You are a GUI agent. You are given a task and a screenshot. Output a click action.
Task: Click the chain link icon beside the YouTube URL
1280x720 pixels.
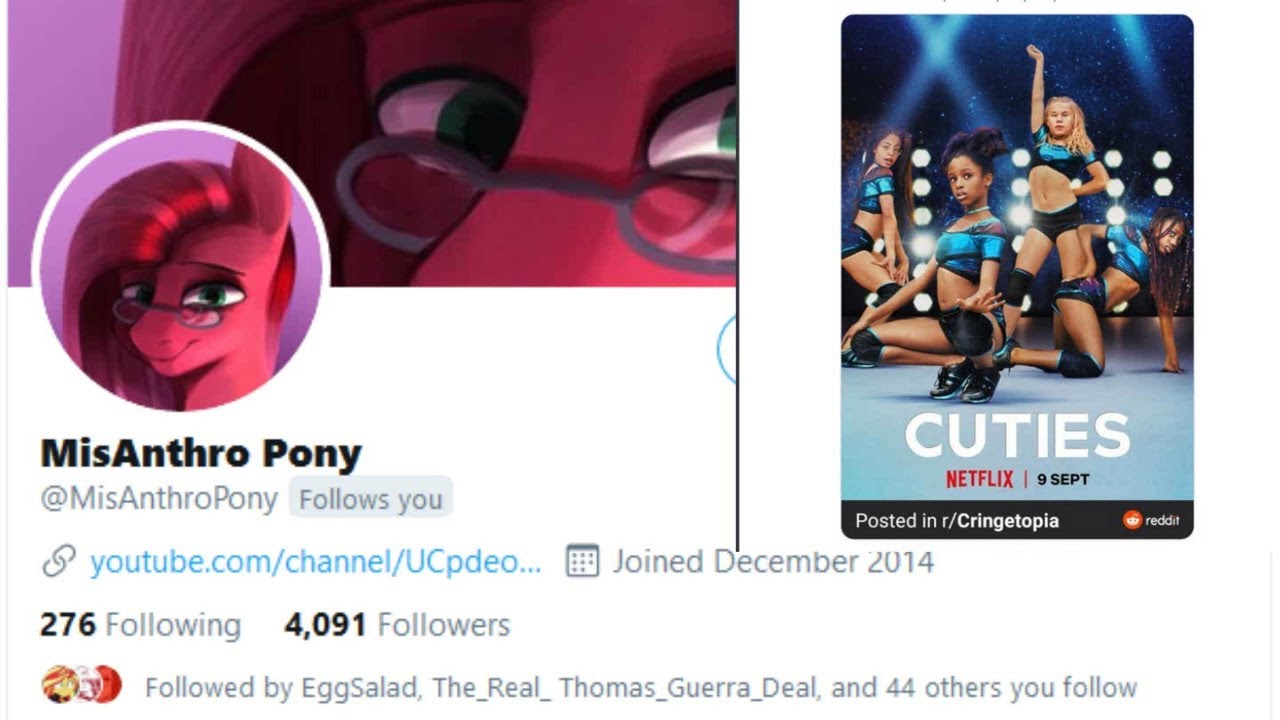(x=59, y=562)
